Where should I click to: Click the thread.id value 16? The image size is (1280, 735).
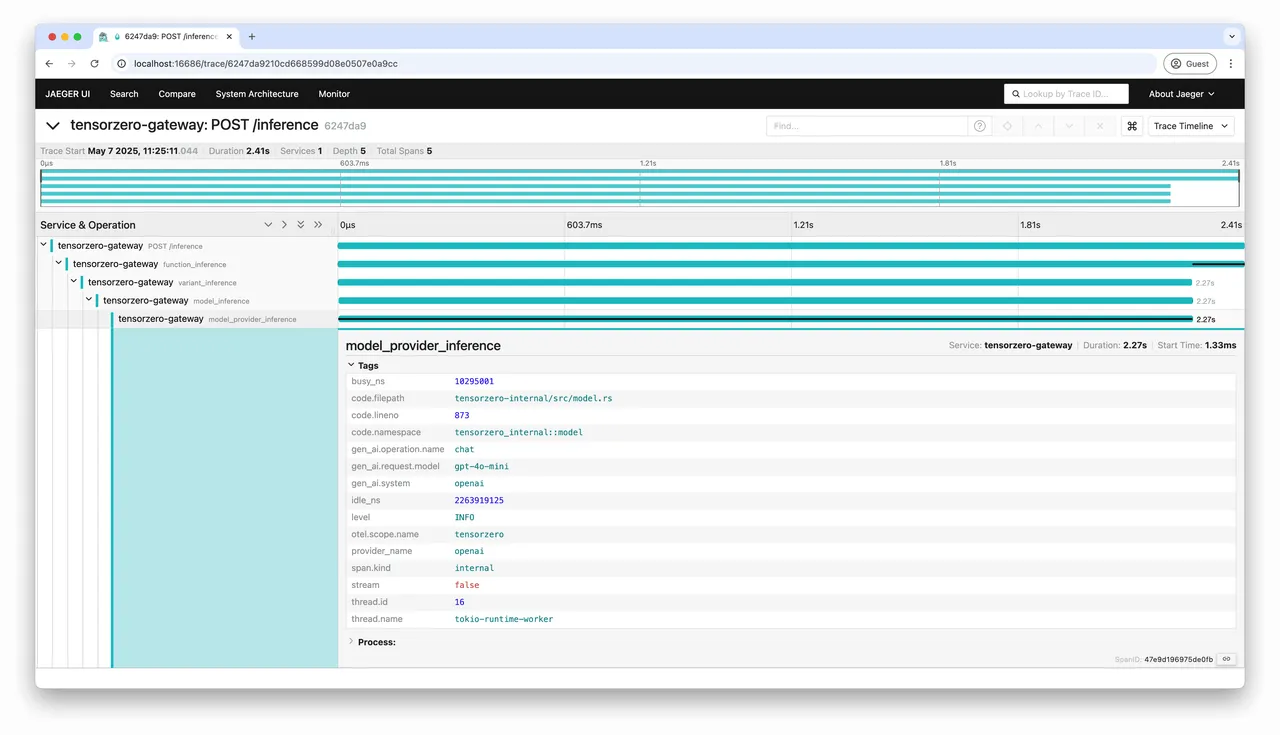pyautogui.click(x=460, y=602)
